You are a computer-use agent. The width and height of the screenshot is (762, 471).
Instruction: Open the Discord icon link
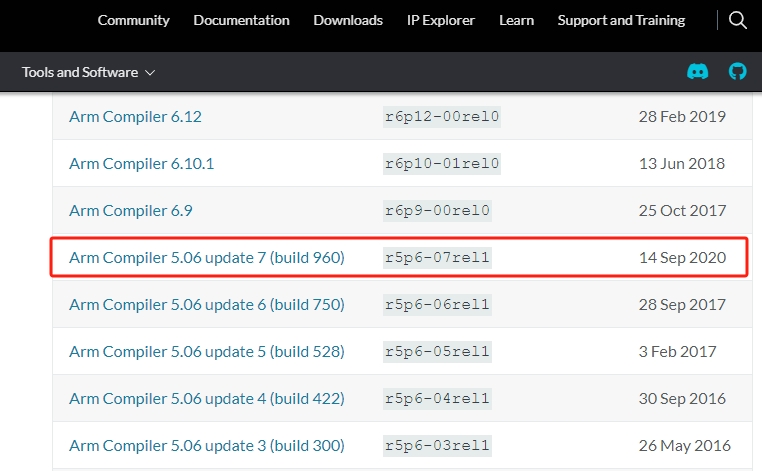698,72
